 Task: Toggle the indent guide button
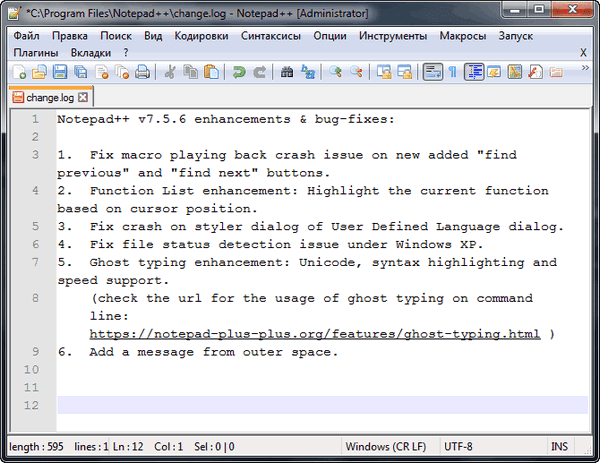click(474, 72)
